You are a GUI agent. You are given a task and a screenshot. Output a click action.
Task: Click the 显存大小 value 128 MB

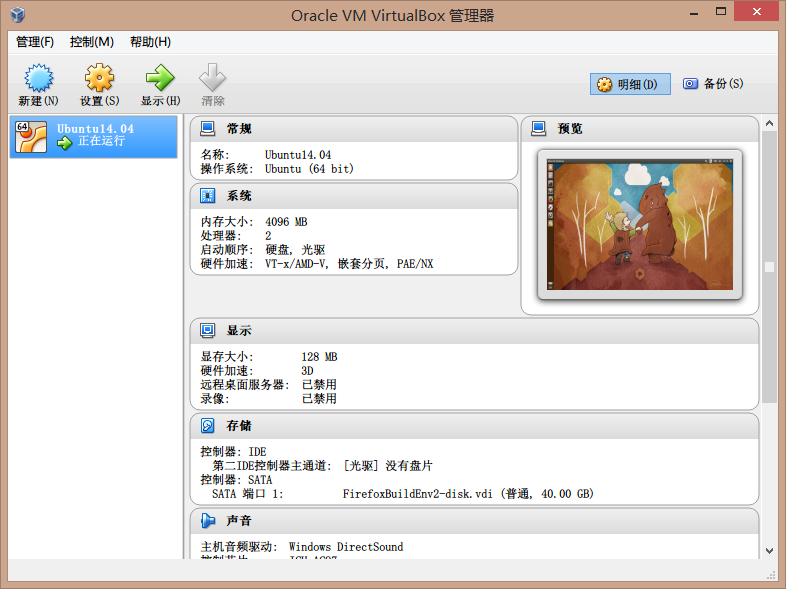point(319,357)
